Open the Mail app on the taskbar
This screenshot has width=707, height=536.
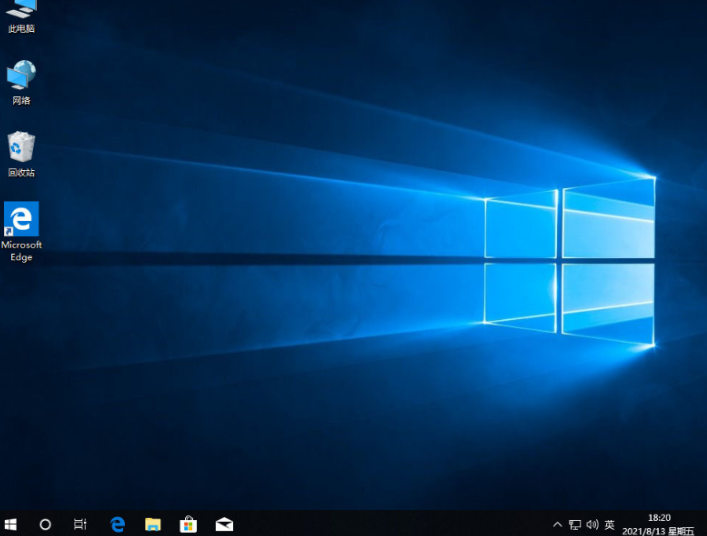pyautogui.click(x=224, y=524)
